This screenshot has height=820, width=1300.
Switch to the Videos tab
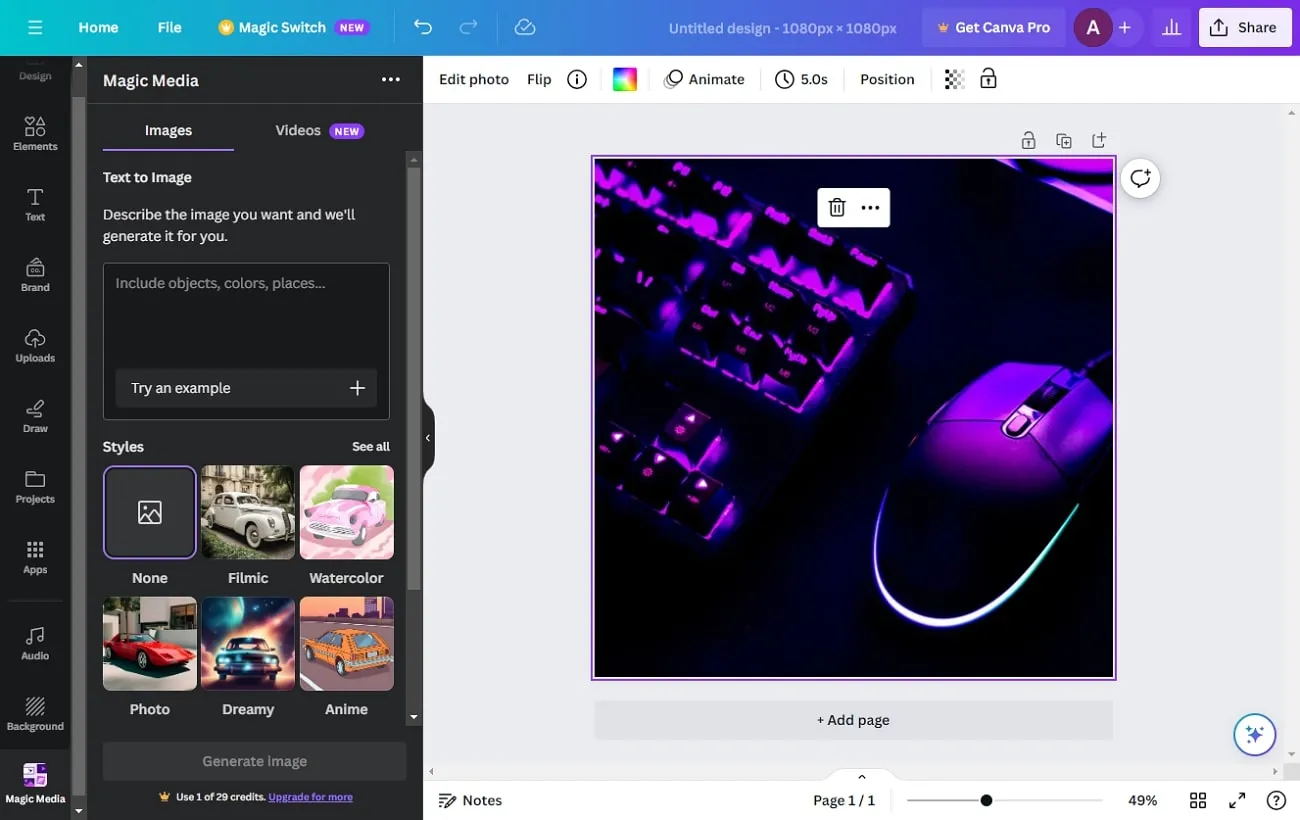297,130
